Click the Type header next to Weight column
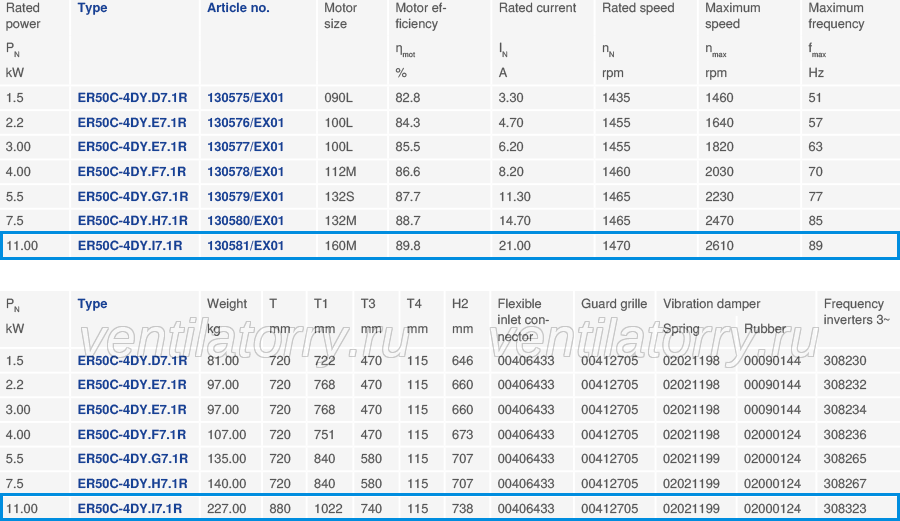 coord(92,304)
